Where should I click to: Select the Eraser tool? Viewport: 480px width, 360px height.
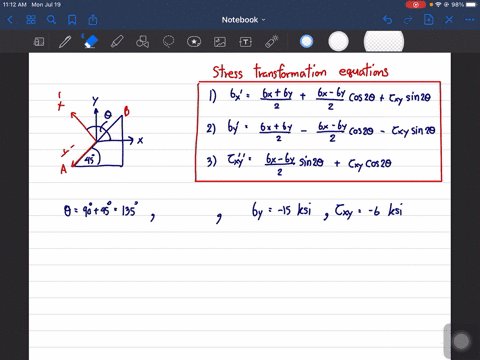pyautogui.click(x=91, y=41)
